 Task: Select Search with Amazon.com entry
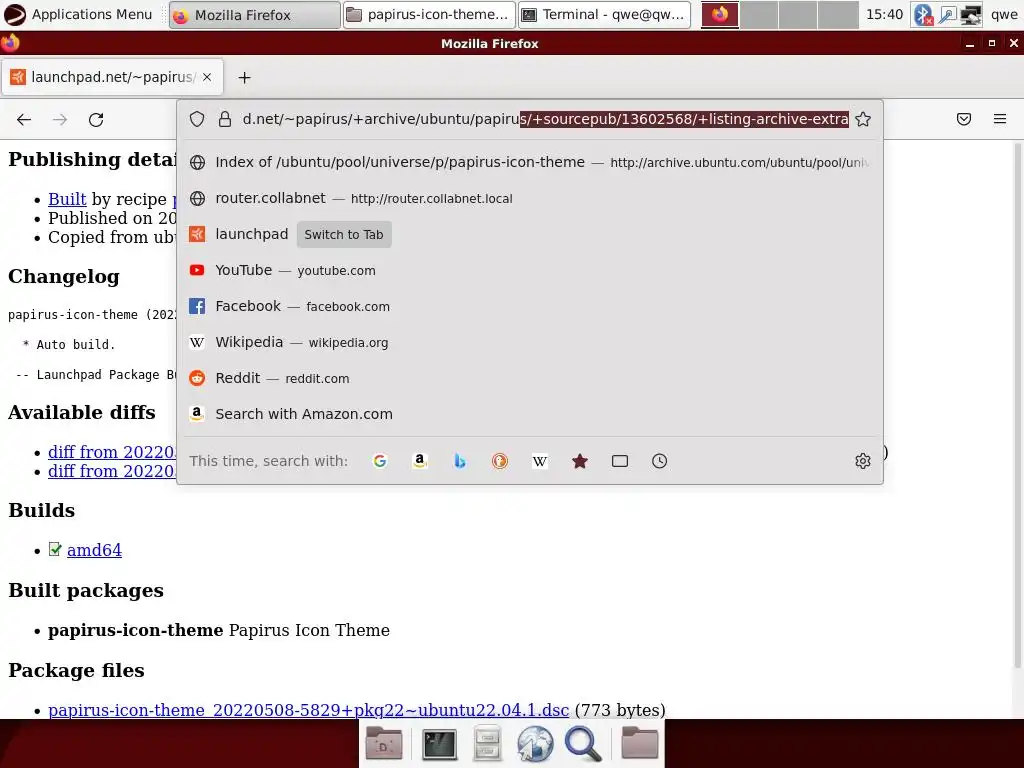point(530,414)
